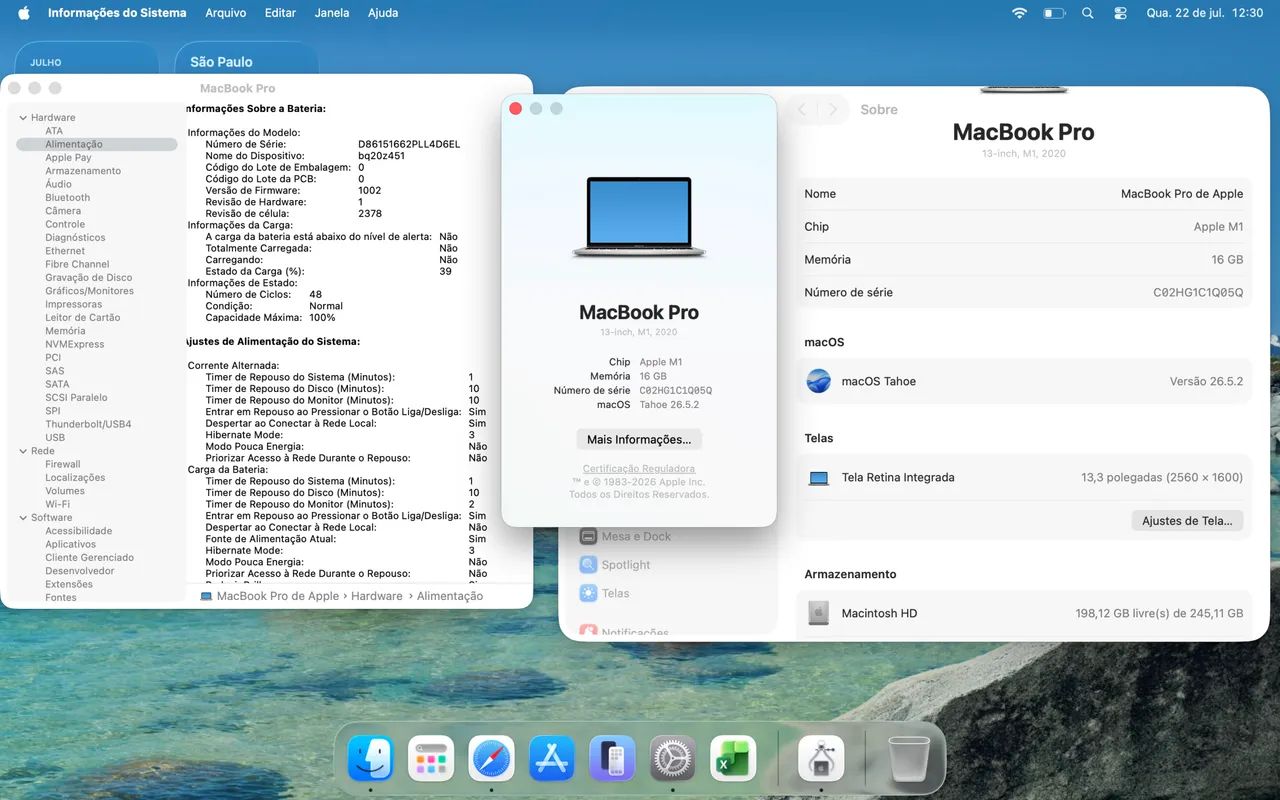Image resolution: width=1280 pixels, height=800 pixels.
Task: Collapse the Software section in sidebar
Action: click(23, 518)
